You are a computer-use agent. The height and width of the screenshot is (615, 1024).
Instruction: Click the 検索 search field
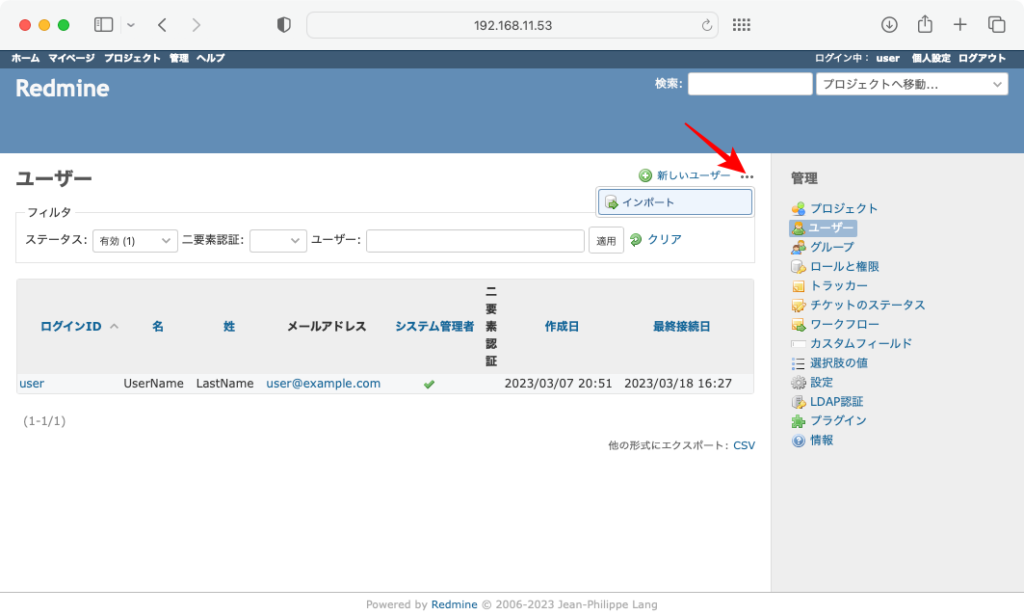tap(750, 84)
